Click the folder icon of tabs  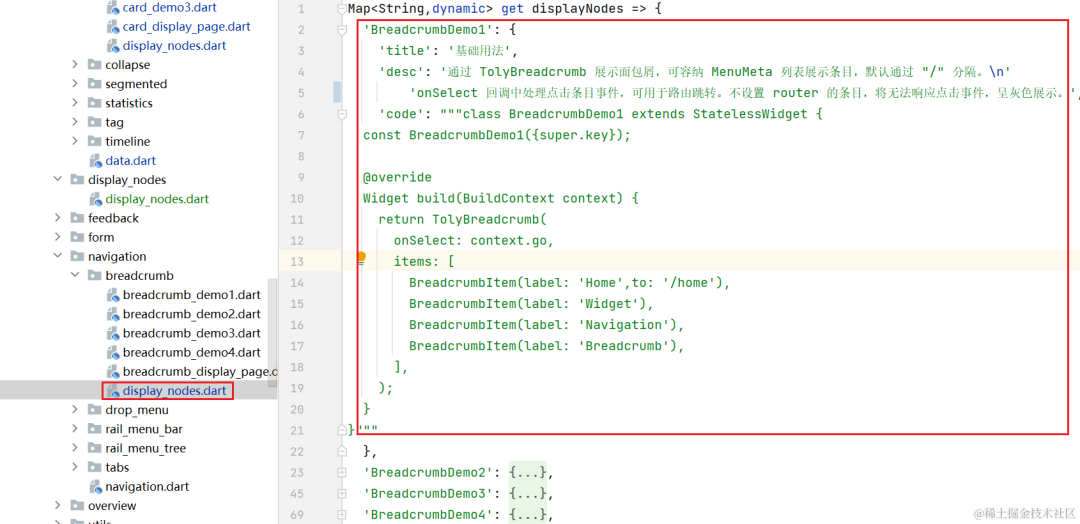coord(94,468)
